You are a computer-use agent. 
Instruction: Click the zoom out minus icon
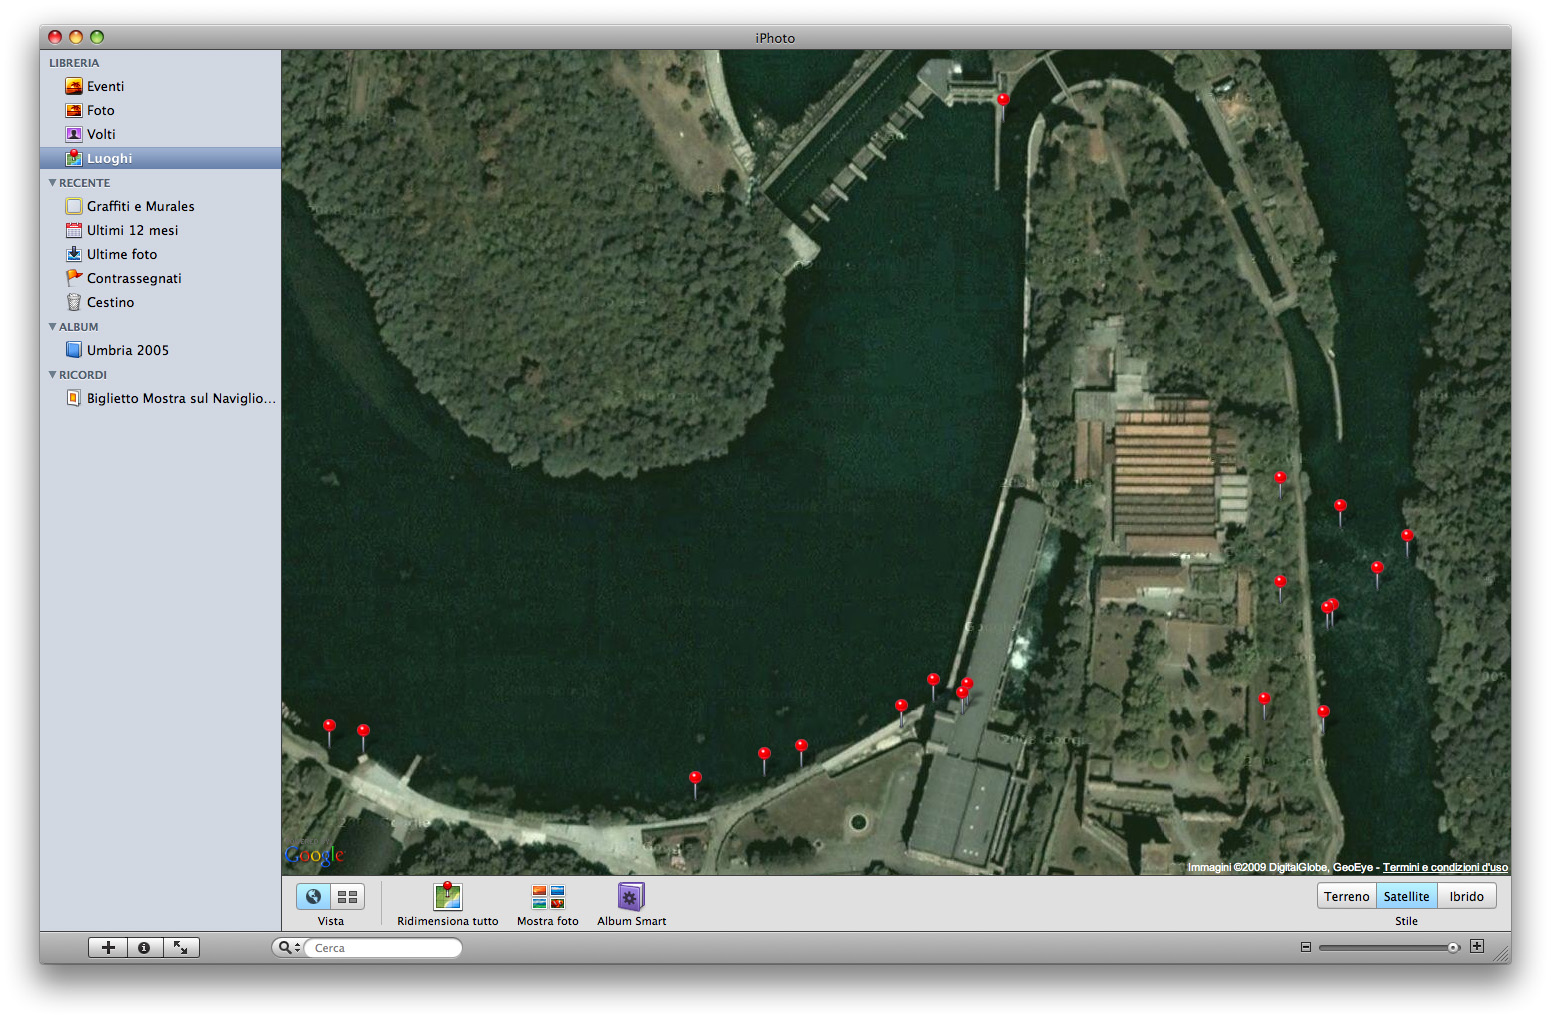point(1306,947)
